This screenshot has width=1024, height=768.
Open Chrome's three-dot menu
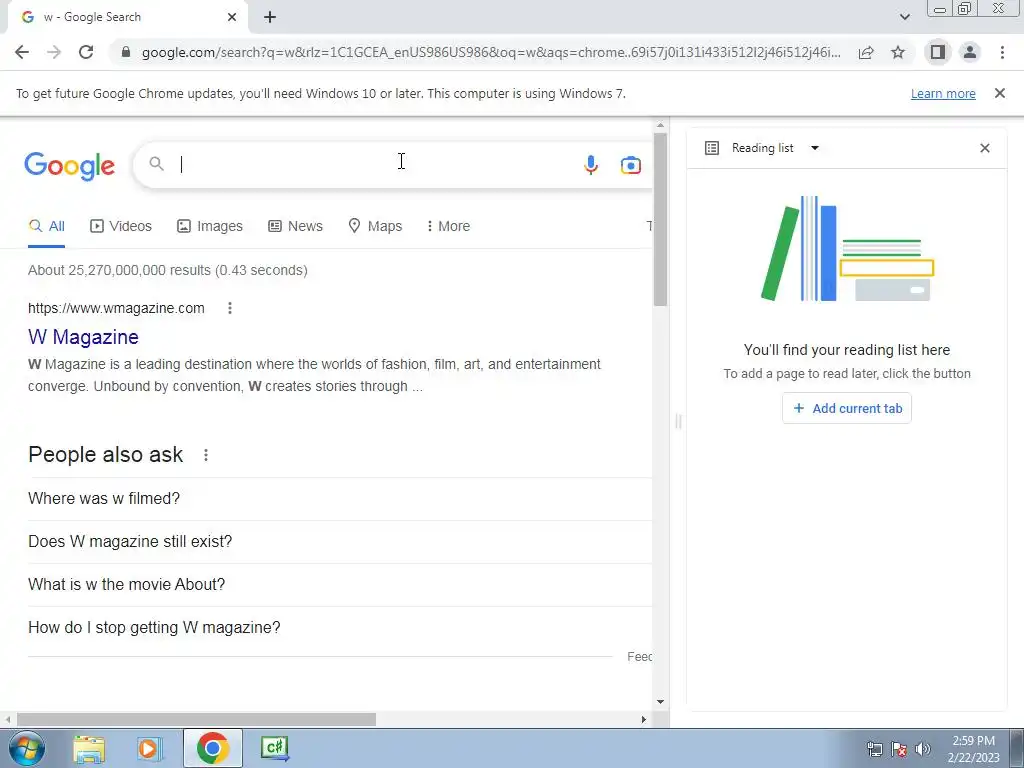coord(1002,52)
